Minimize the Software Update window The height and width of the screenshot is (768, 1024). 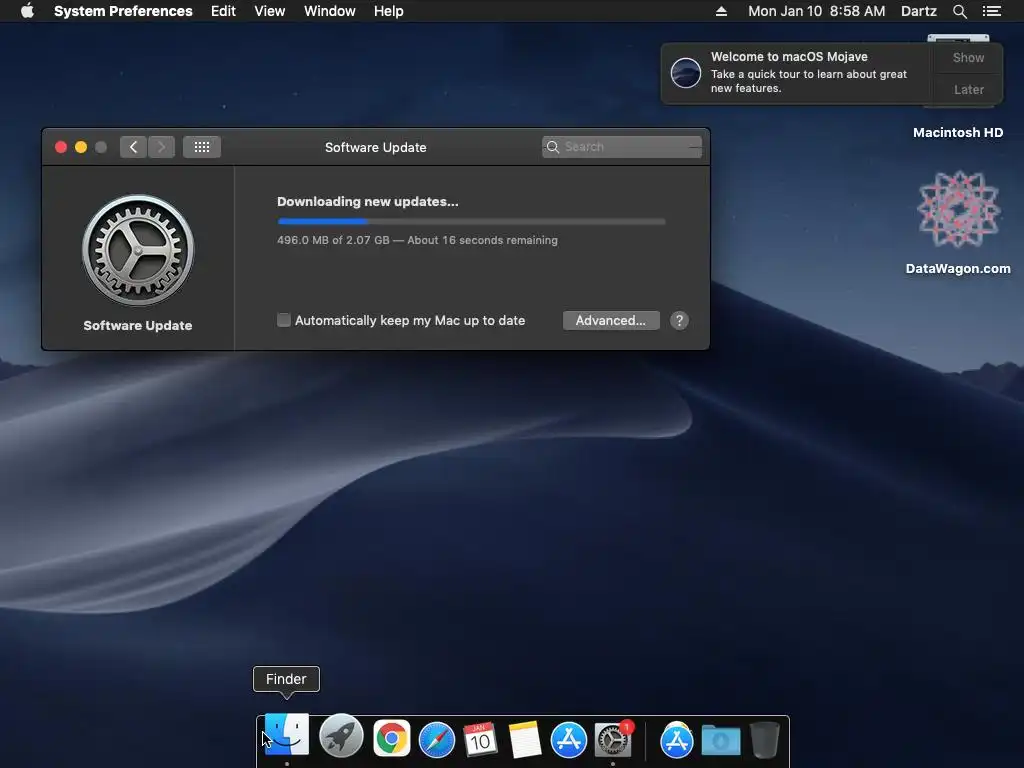pyautogui.click(x=81, y=147)
